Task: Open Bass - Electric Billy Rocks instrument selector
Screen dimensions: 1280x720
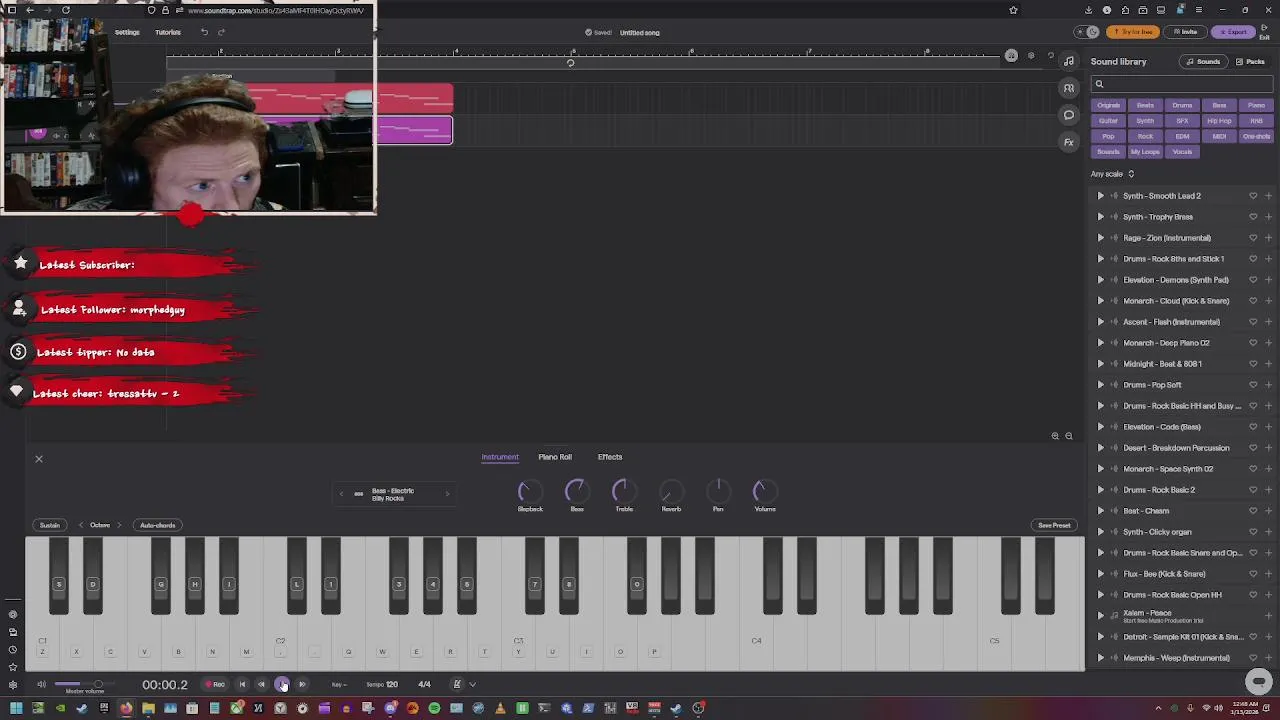Action: click(x=393, y=494)
